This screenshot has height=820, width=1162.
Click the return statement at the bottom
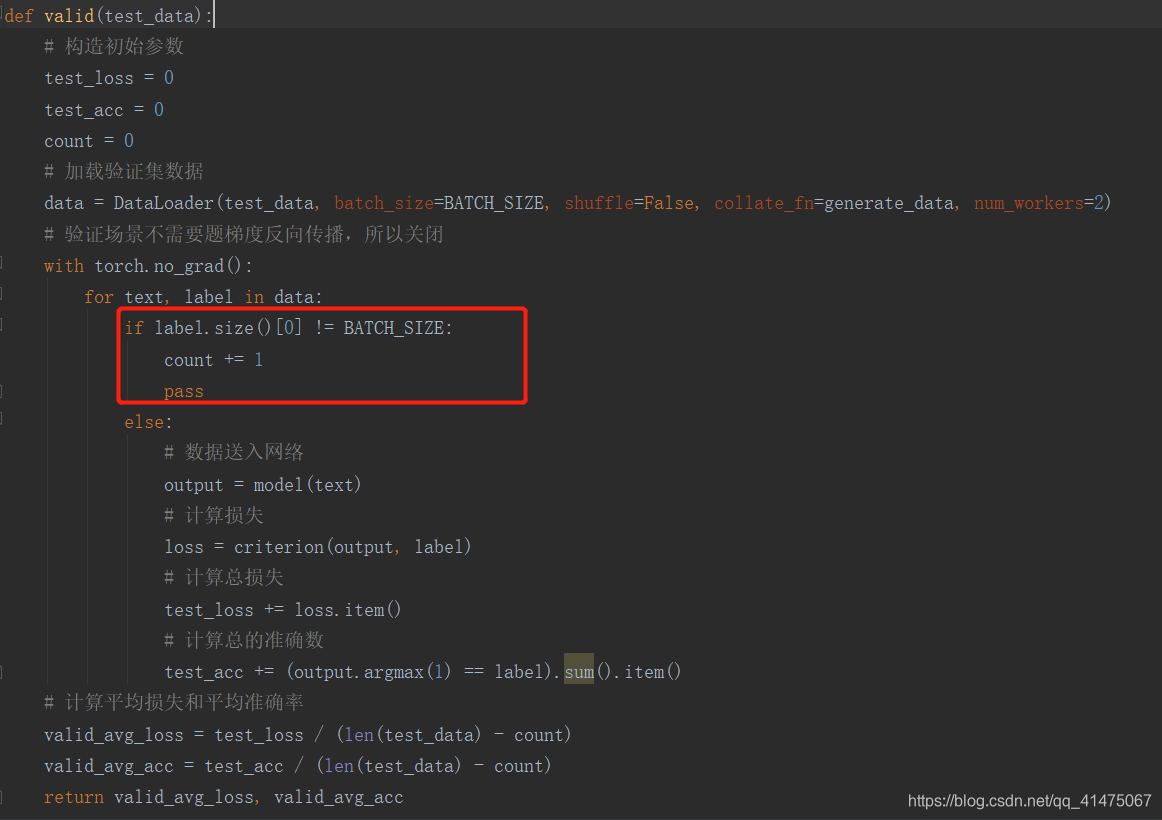(x=74, y=796)
